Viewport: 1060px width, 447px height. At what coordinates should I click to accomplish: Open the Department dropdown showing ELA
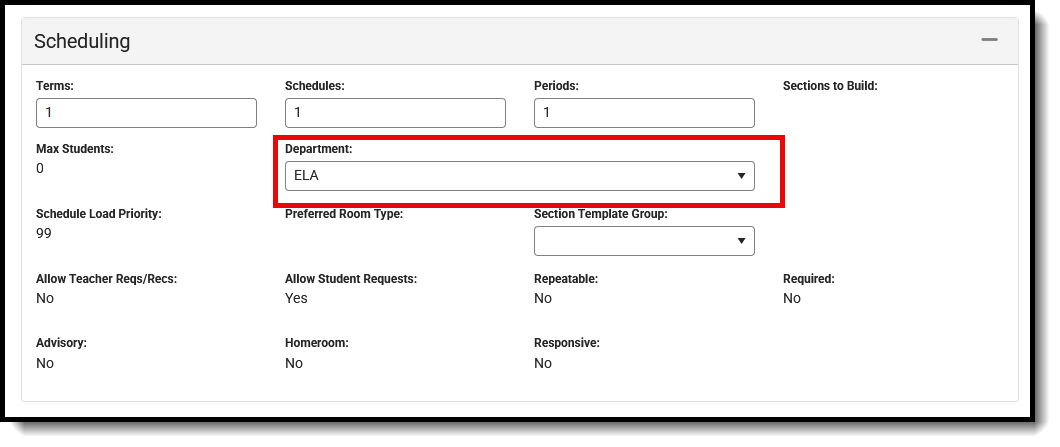click(x=519, y=176)
